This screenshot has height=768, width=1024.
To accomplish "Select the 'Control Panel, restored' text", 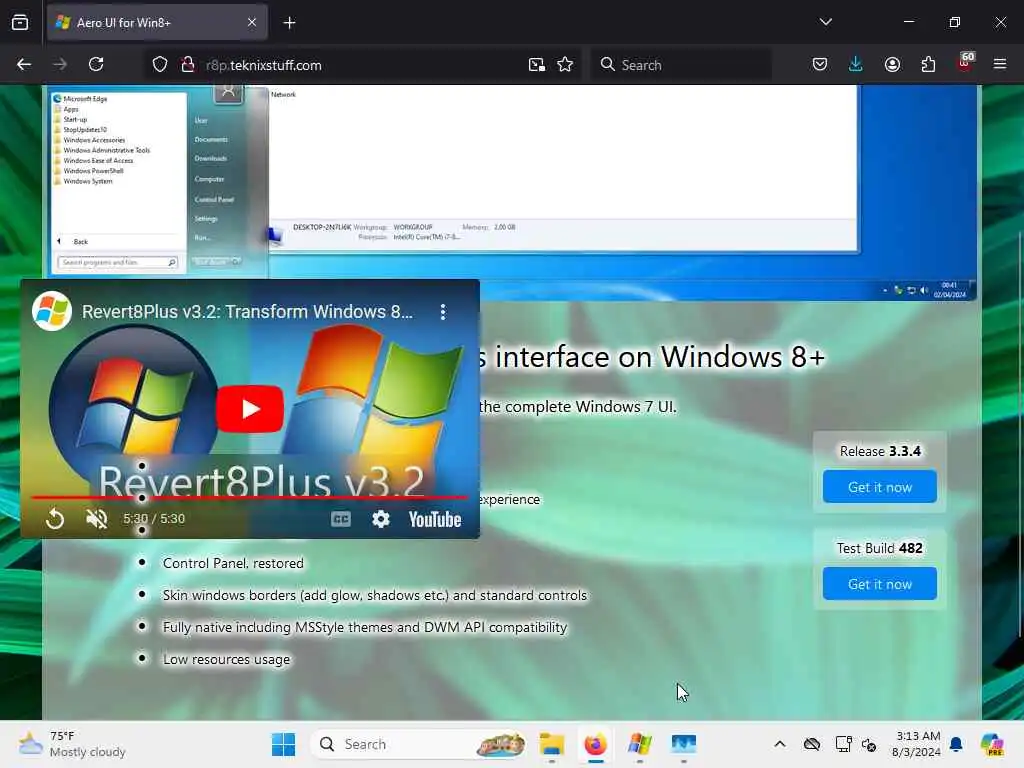I will [x=233, y=564].
